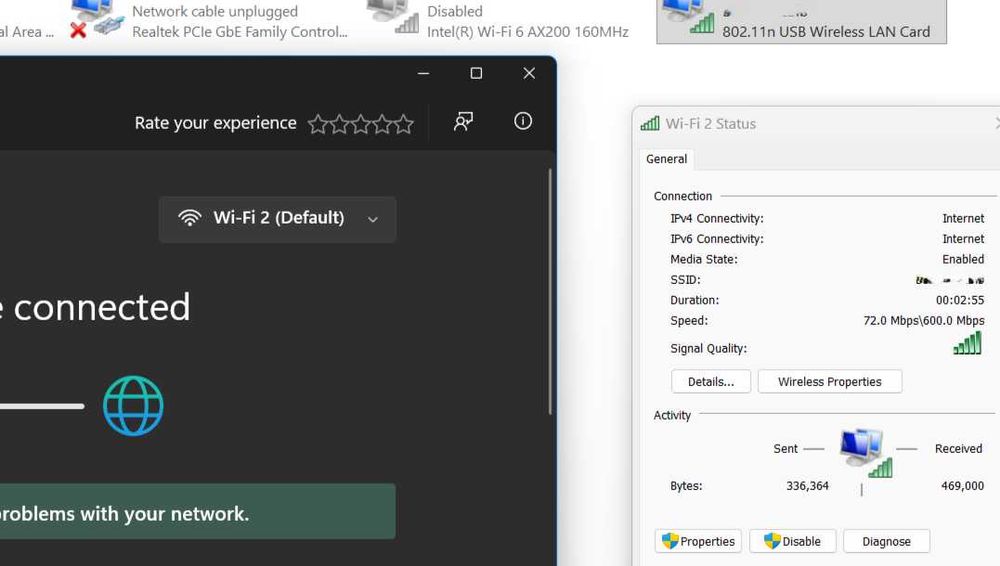
Task: Open the Wi-Fi 2 (Default) adapter dropdown
Action: 277,219
